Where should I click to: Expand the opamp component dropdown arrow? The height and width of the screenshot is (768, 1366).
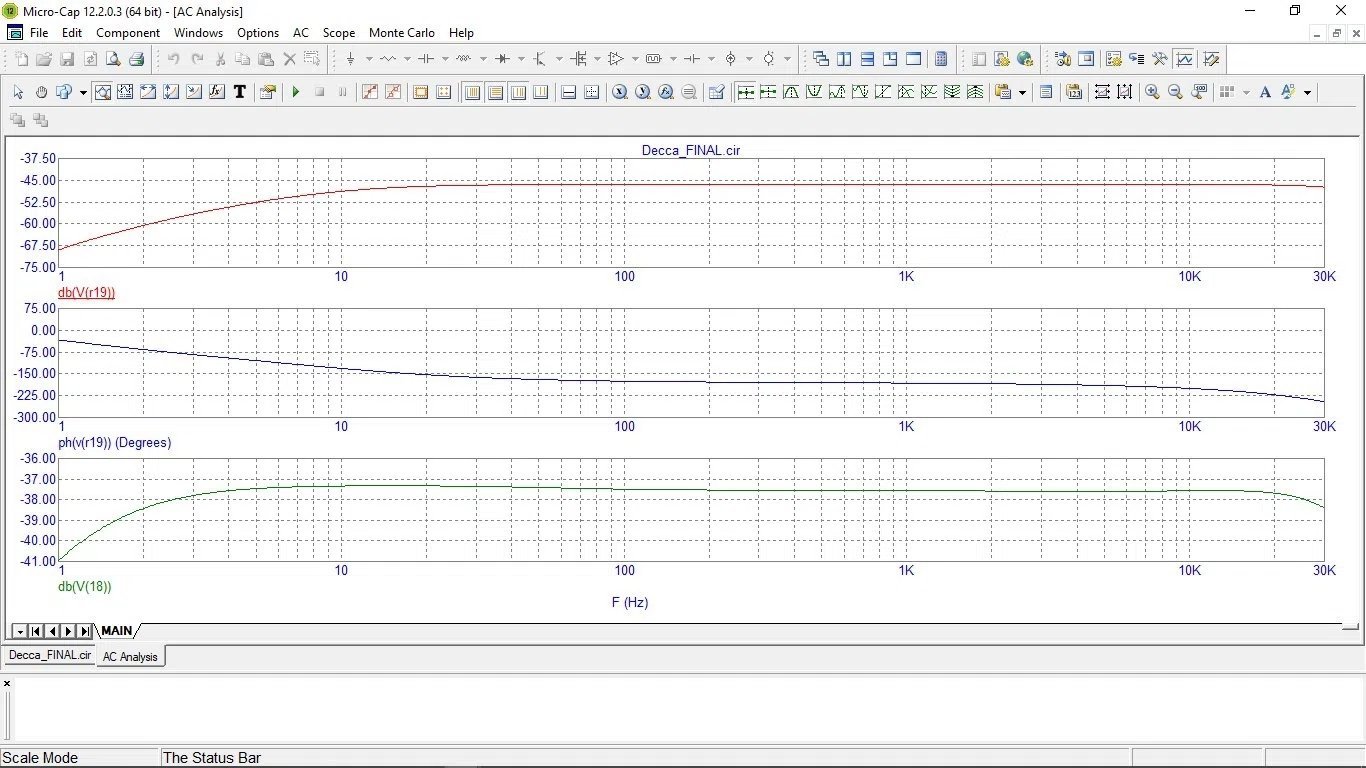[x=635, y=59]
